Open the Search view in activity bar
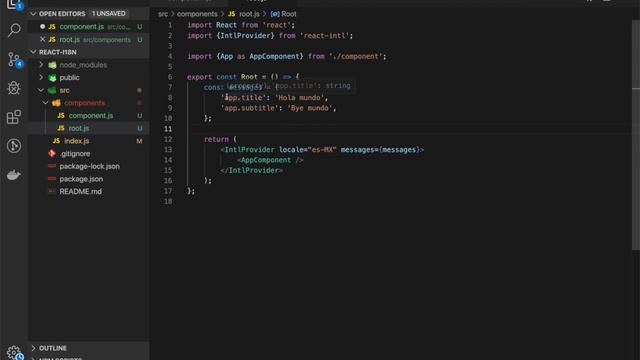The height and width of the screenshot is (360, 640). 14,30
